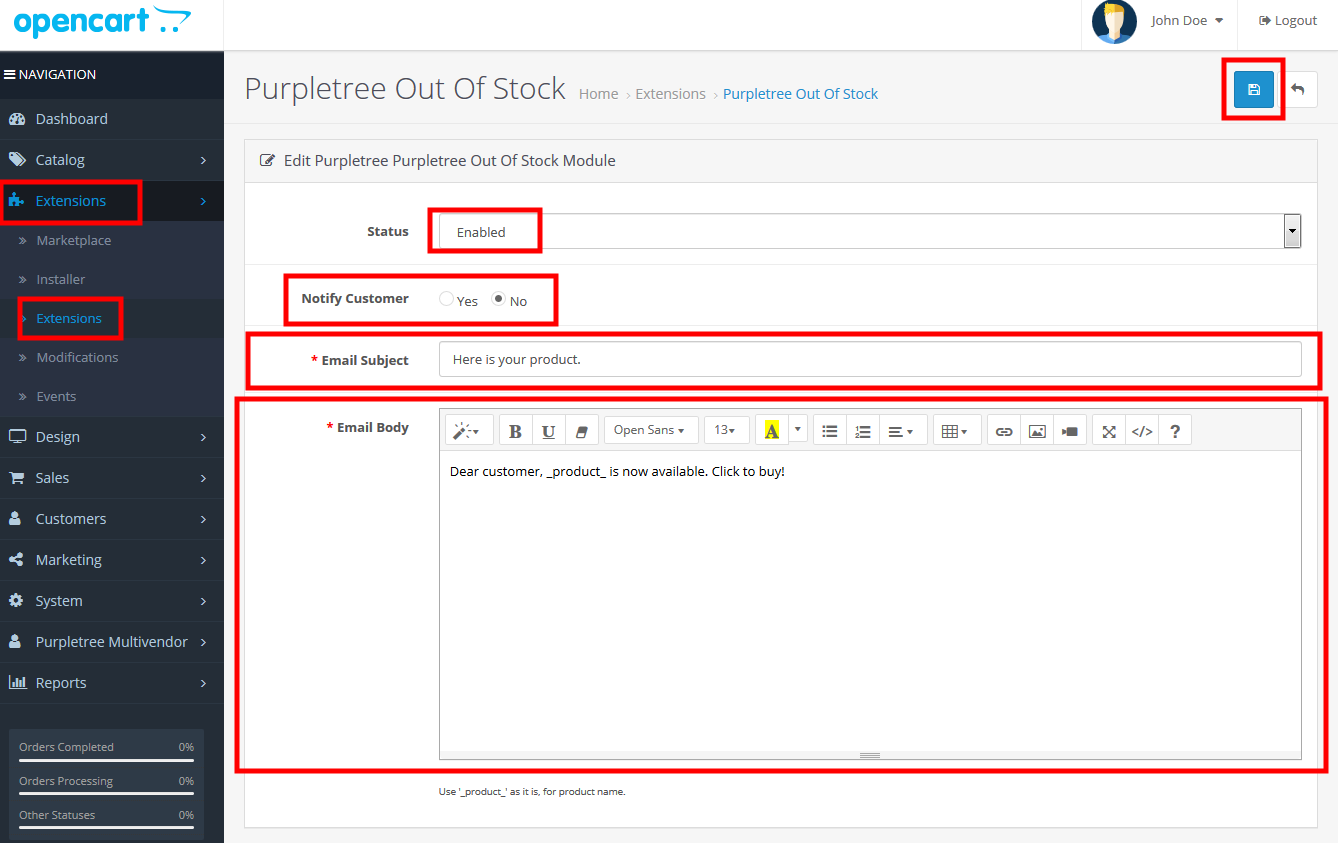This screenshot has height=843, width=1338.
Task: Click the Purpletree Multivendor person icon
Action: click(16, 642)
